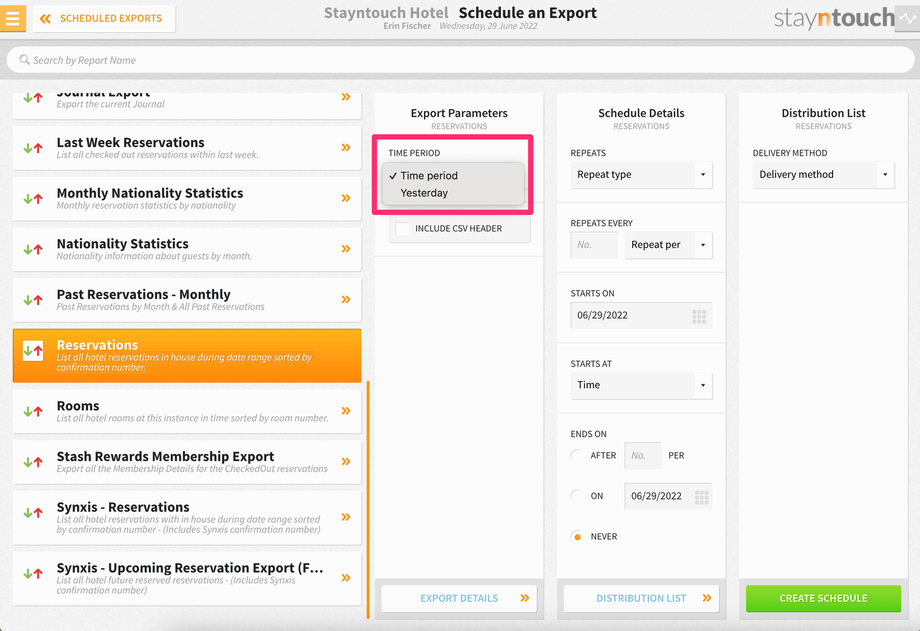920x631 pixels.
Task: Open Synxis - Upcoming Reservation Export row
Action: click(187, 579)
